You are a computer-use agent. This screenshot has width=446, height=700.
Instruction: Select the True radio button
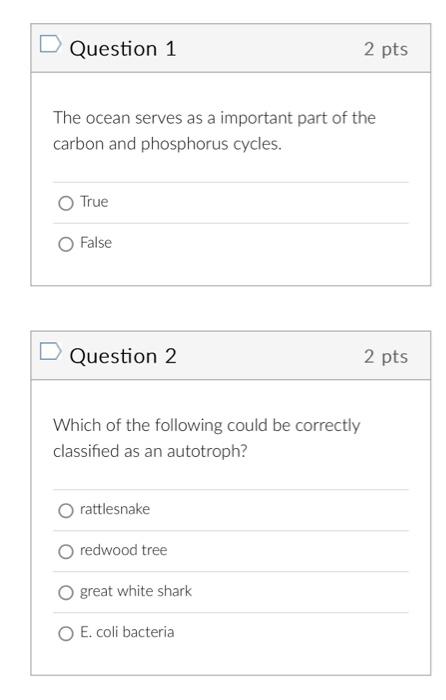pos(66,203)
